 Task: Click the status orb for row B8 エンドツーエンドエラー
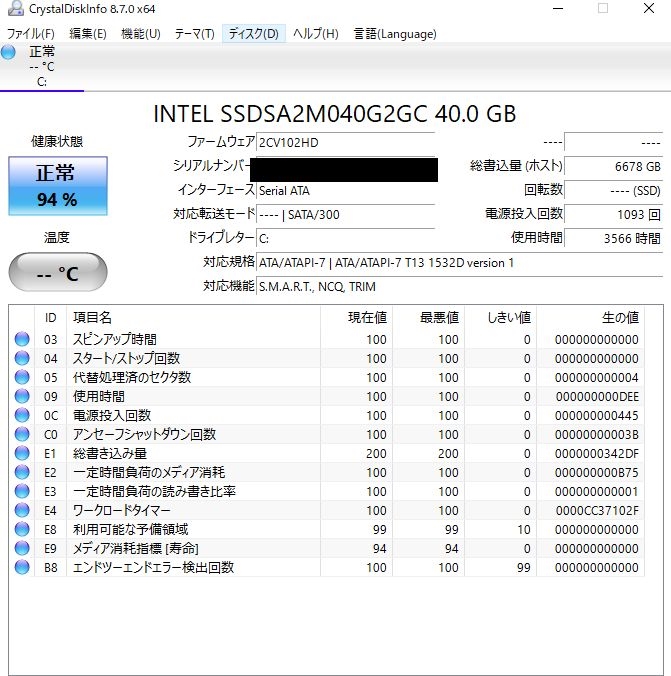pyautogui.click(x=22, y=567)
